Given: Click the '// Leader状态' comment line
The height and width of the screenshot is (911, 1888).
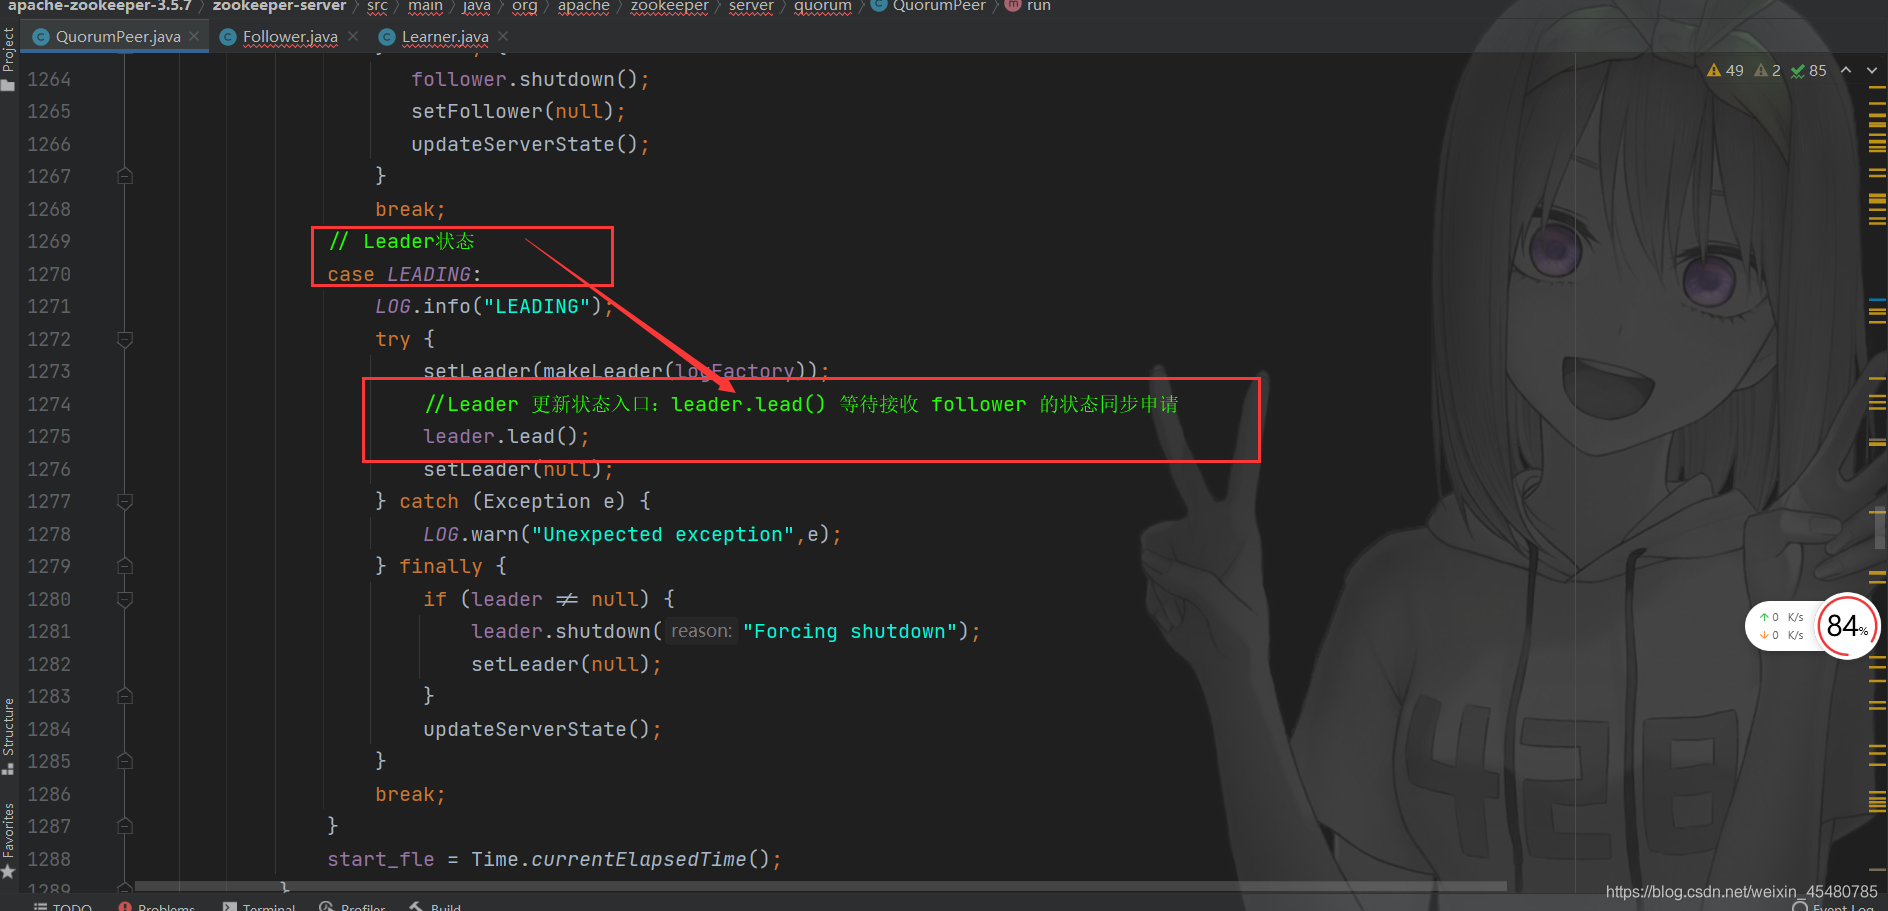Looking at the screenshot, I should 401,241.
